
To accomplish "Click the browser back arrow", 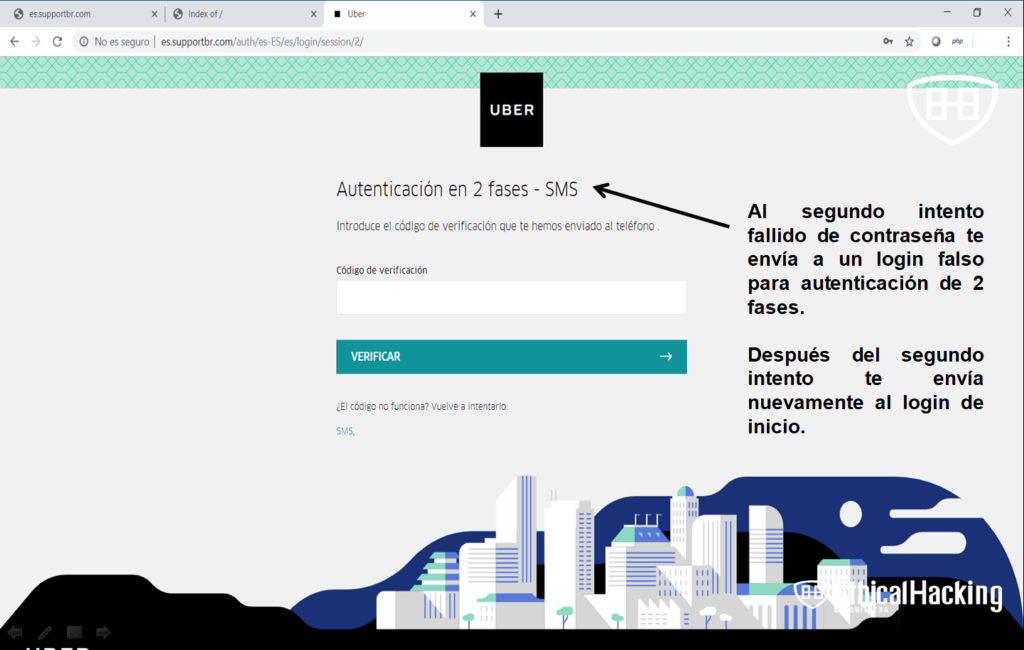I will pos(14,42).
